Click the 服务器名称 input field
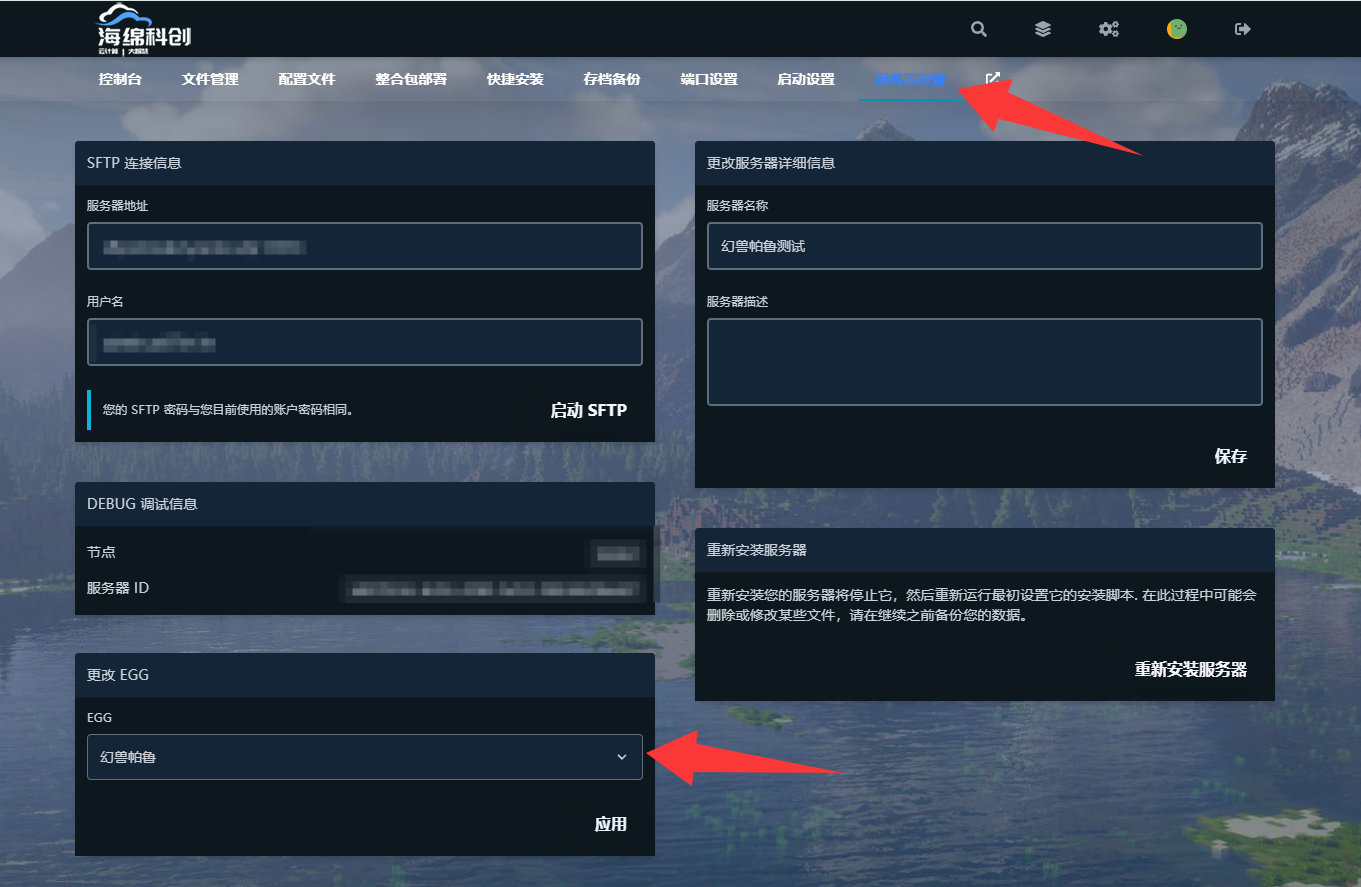Screen dimensions: 1361x887 pos(984,246)
